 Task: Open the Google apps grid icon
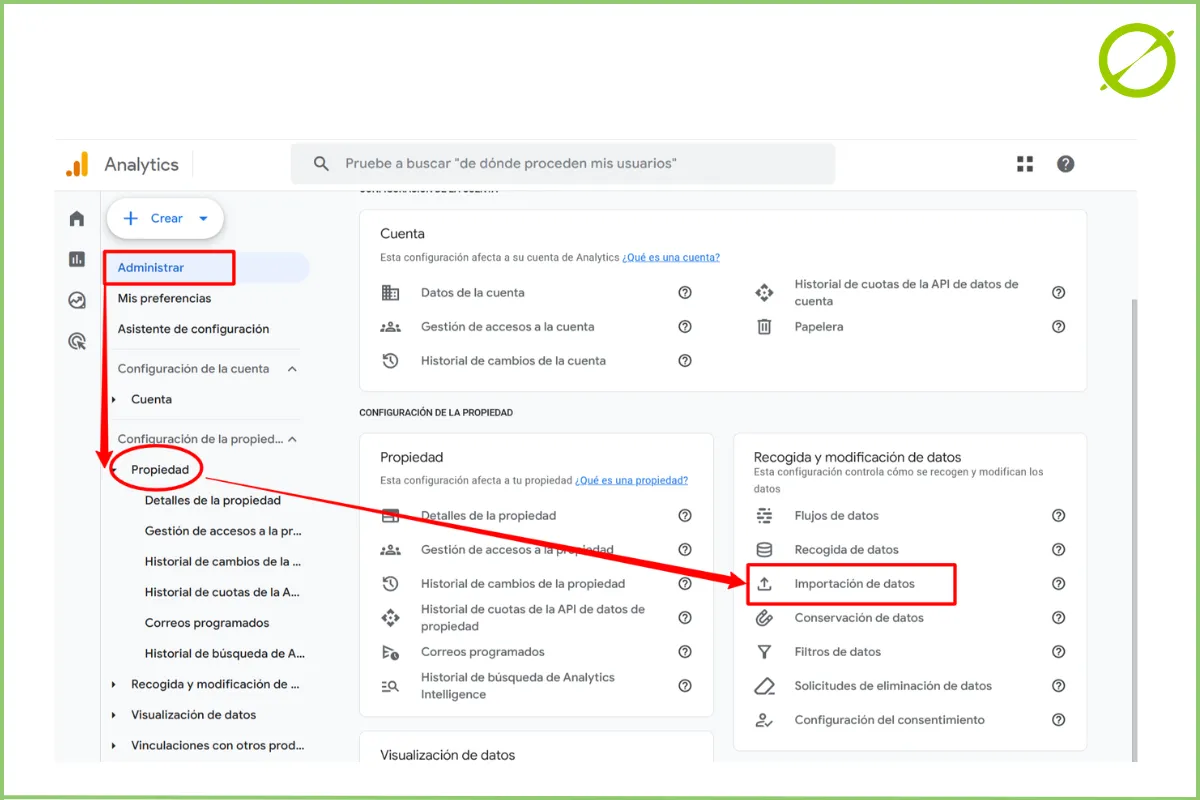tap(1025, 164)
